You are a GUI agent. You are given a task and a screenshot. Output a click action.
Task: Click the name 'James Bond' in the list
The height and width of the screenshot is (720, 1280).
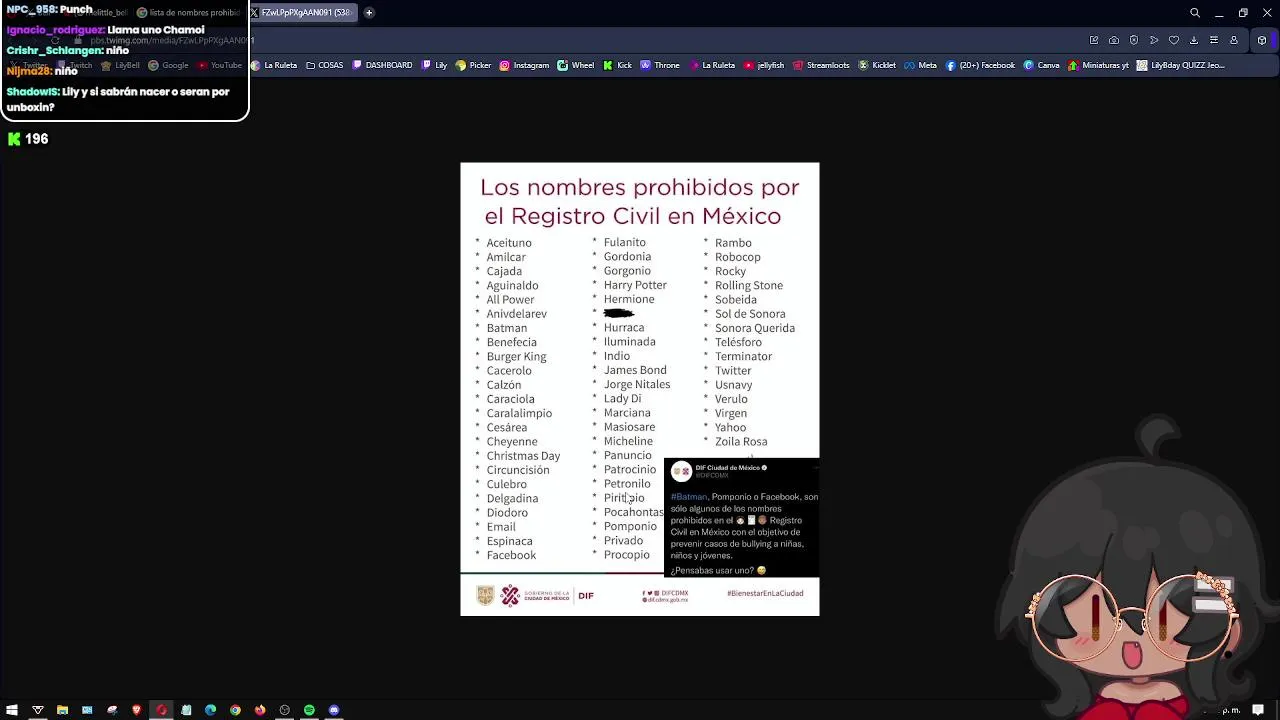[x=635, y=370]
